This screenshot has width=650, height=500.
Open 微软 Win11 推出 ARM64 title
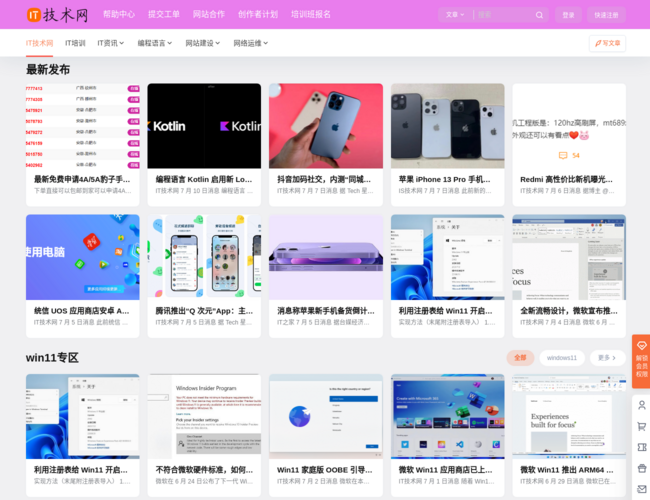(567, 470)
